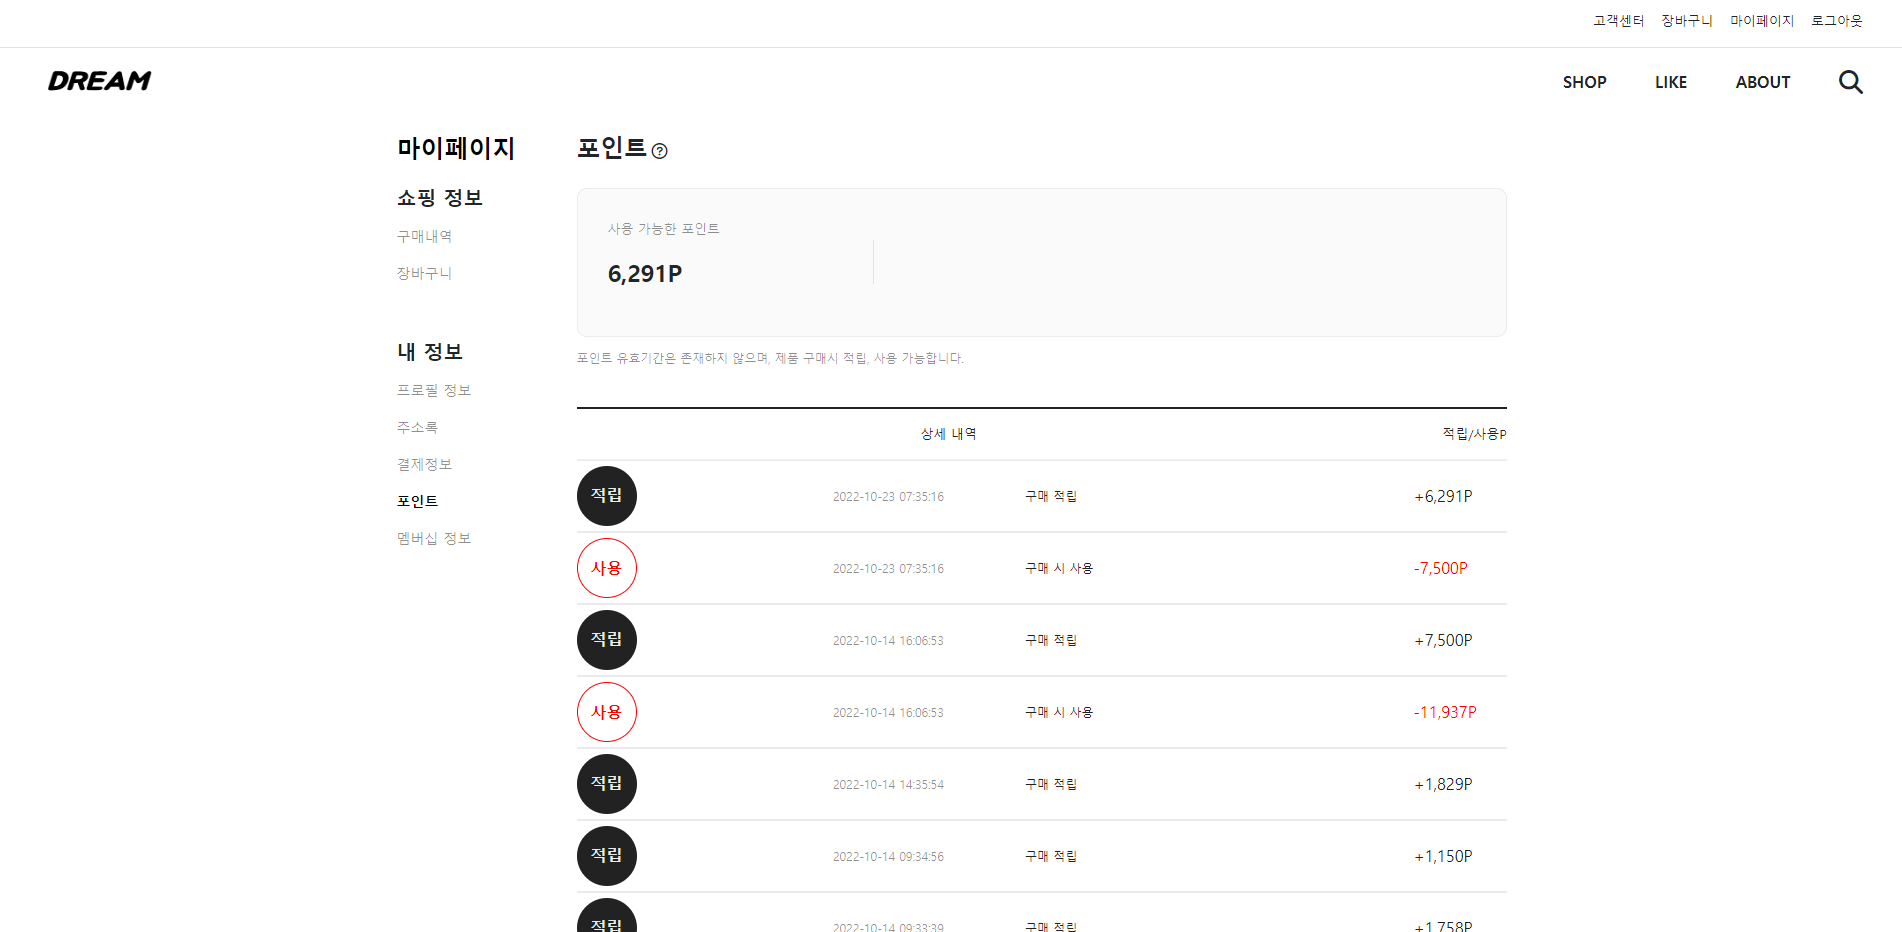Open 멤버십 정보 in the sidebar

pos(433,538)
